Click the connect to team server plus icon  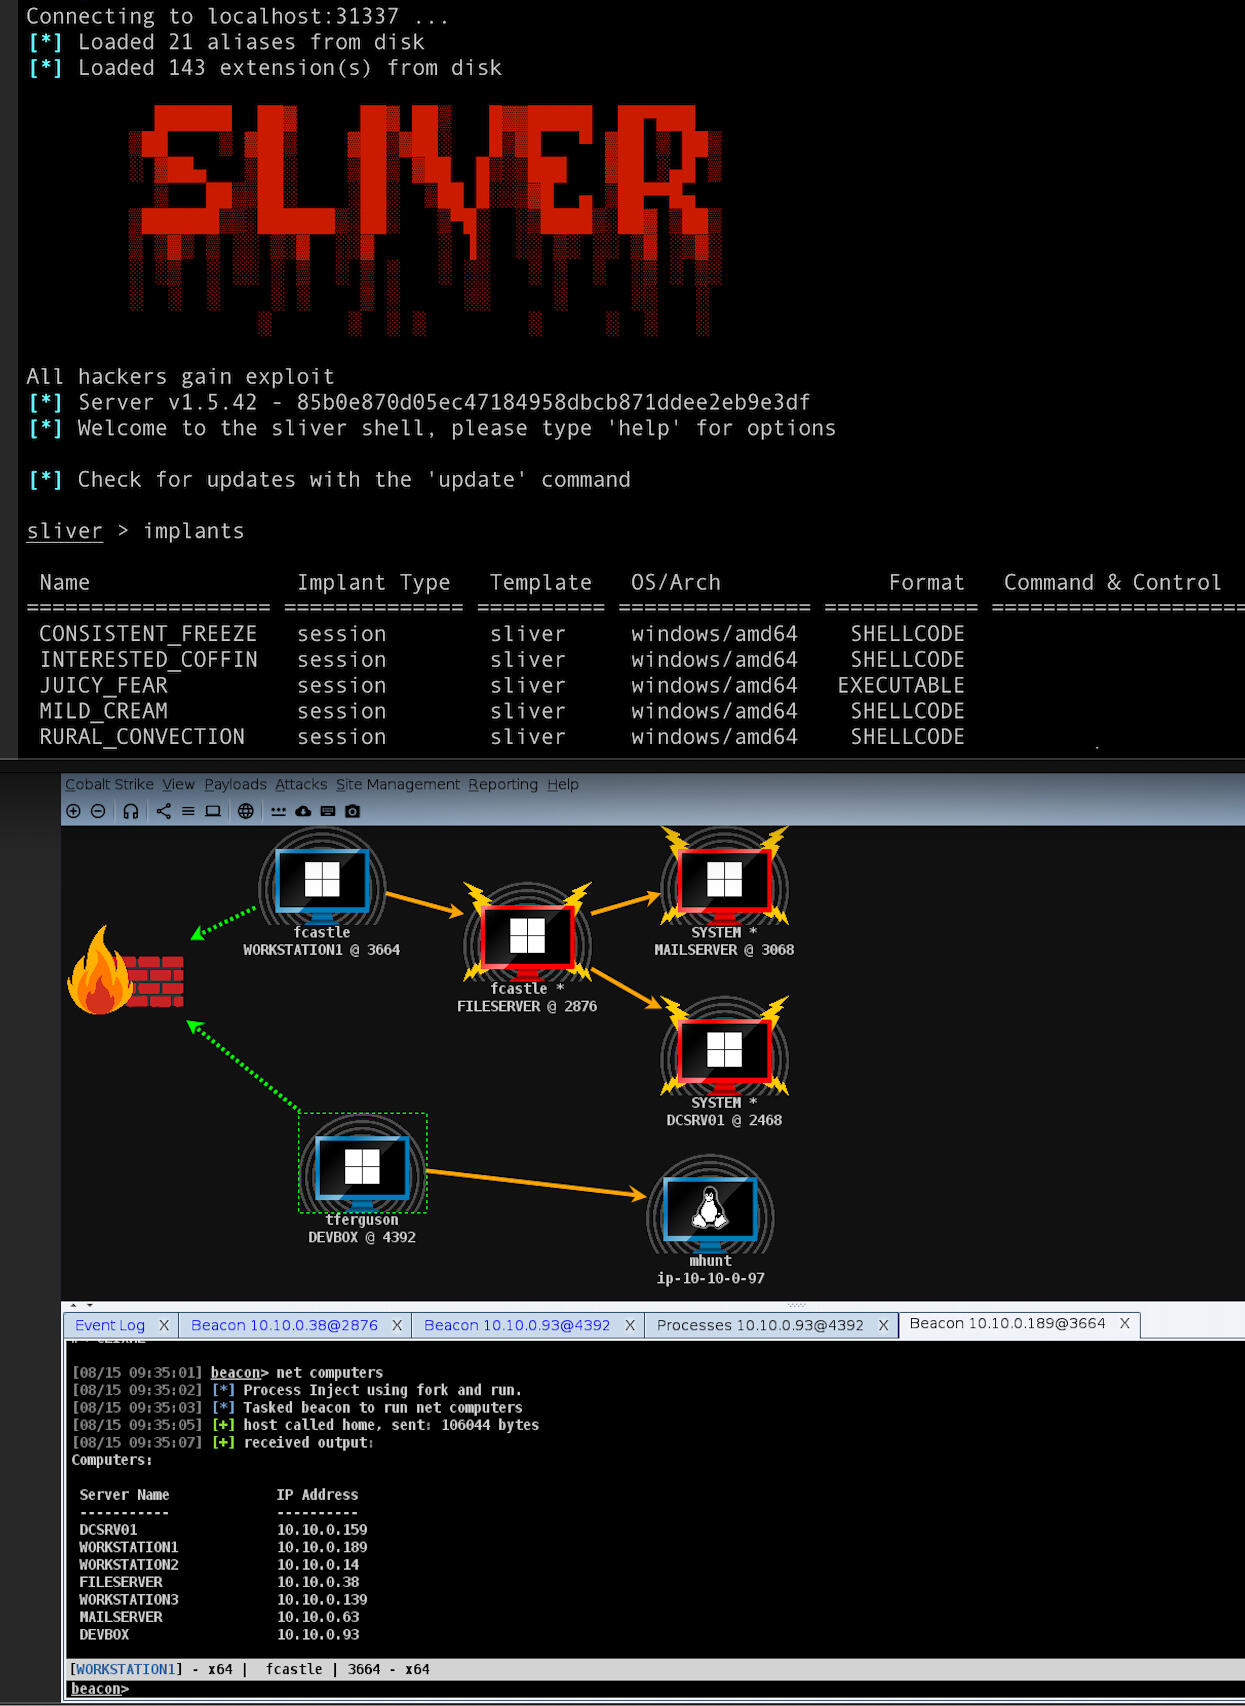pyautogui.click(x=73, y=811)
